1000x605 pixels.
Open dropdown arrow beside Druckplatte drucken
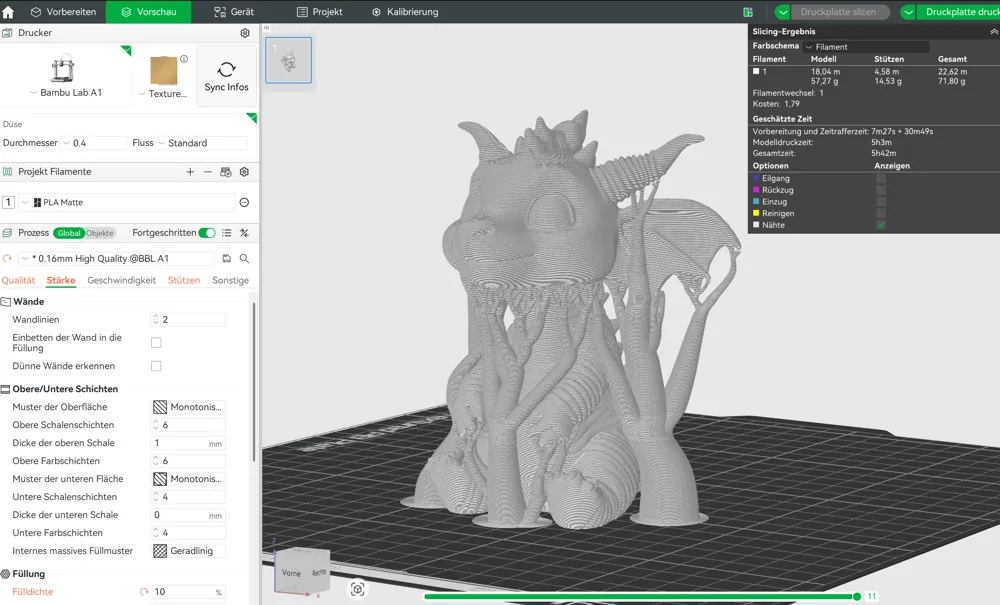tap(908, 12)
